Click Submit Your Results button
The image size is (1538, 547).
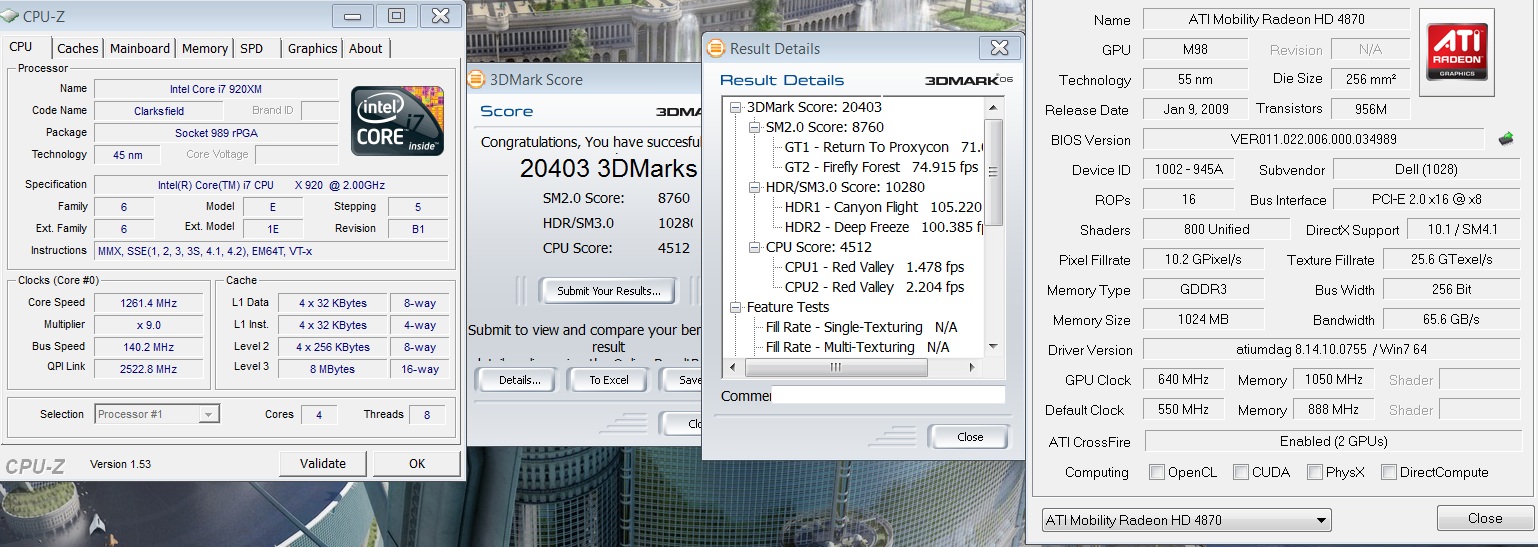point(609,291)
